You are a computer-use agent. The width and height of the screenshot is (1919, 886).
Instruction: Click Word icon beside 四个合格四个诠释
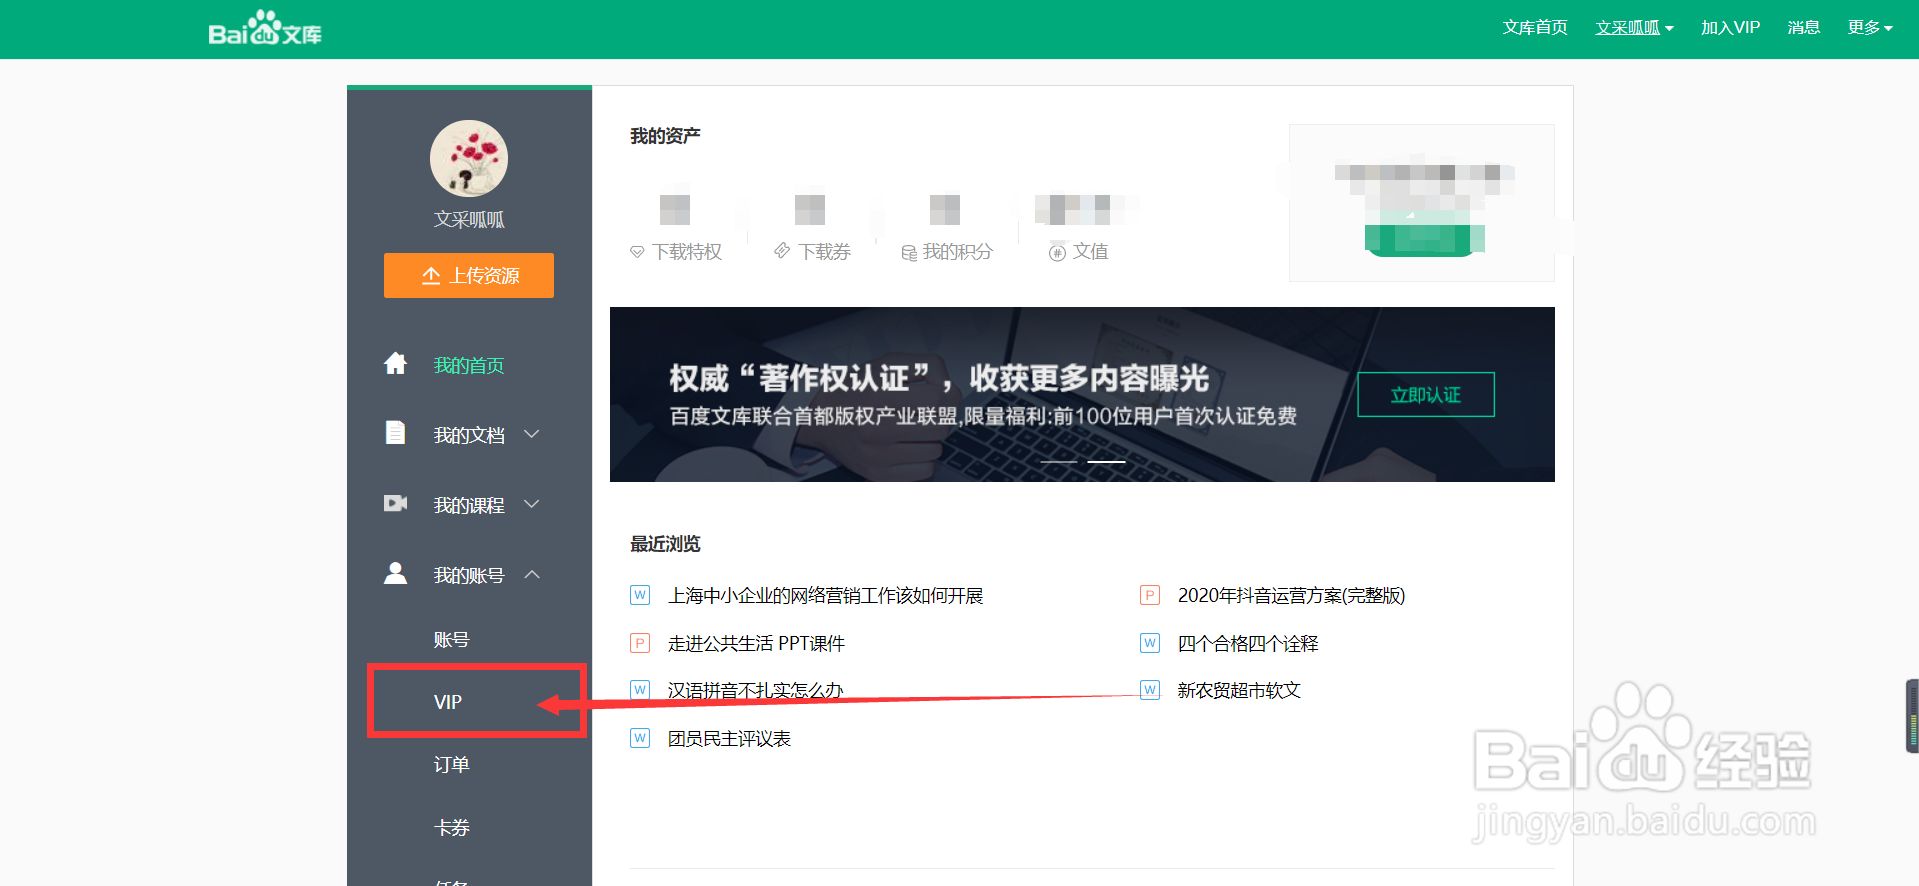point(1150,643)
